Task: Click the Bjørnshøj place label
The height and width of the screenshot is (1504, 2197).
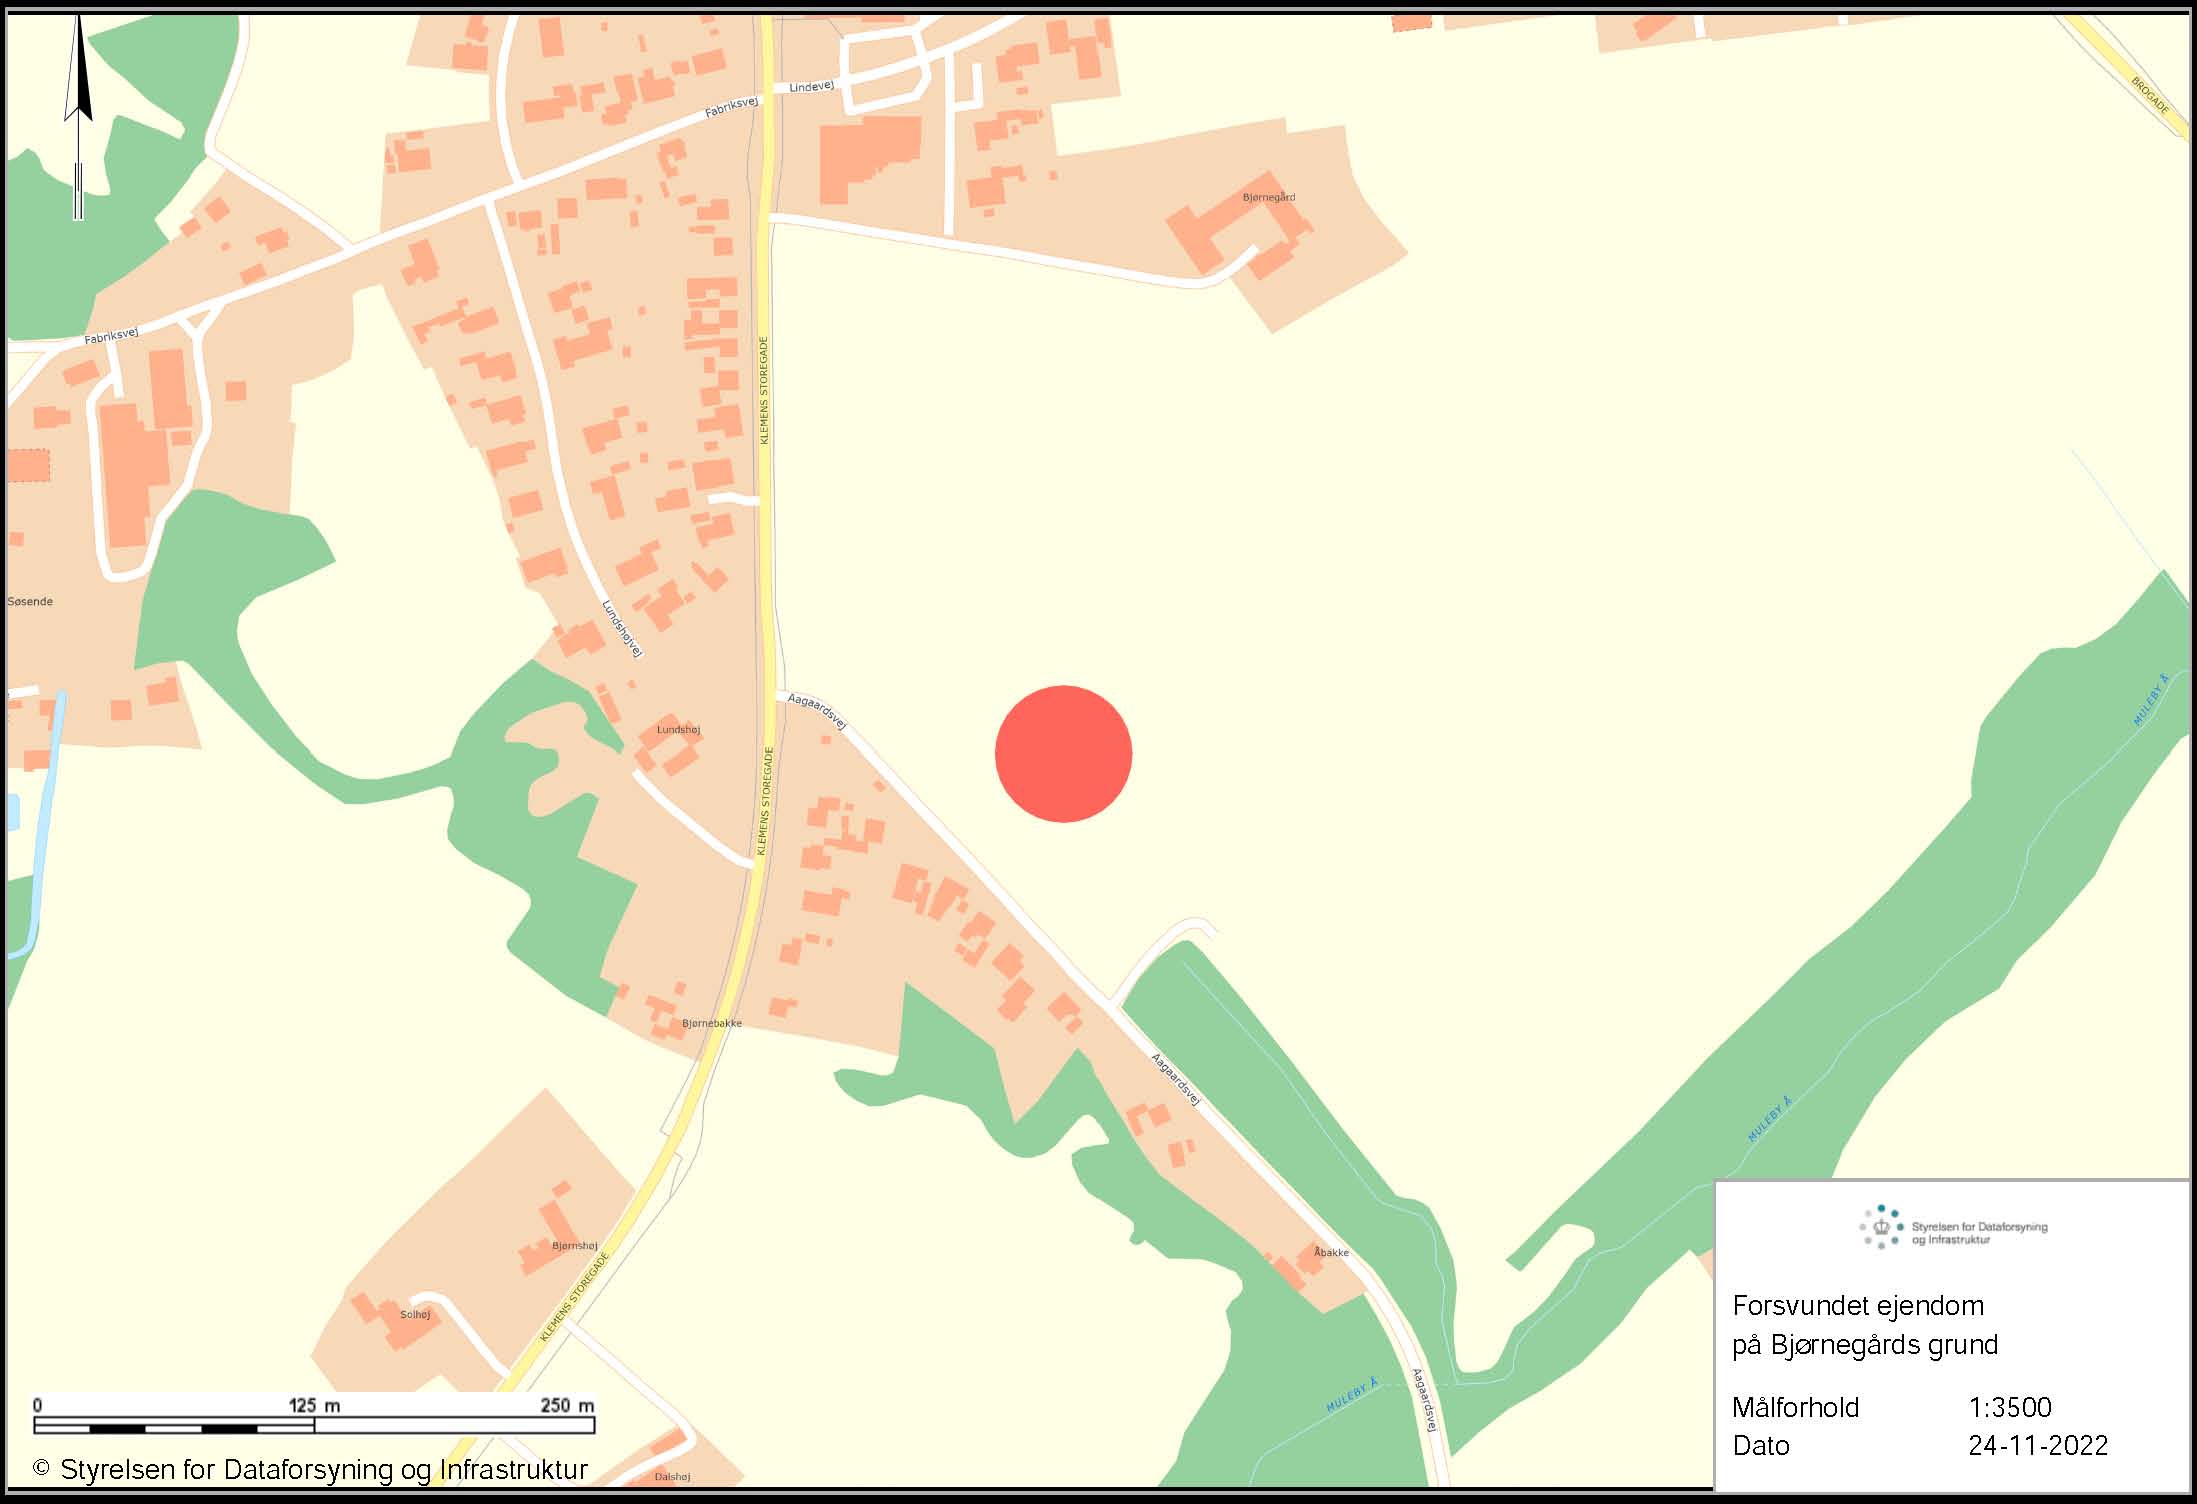Action: point(575,1245)
